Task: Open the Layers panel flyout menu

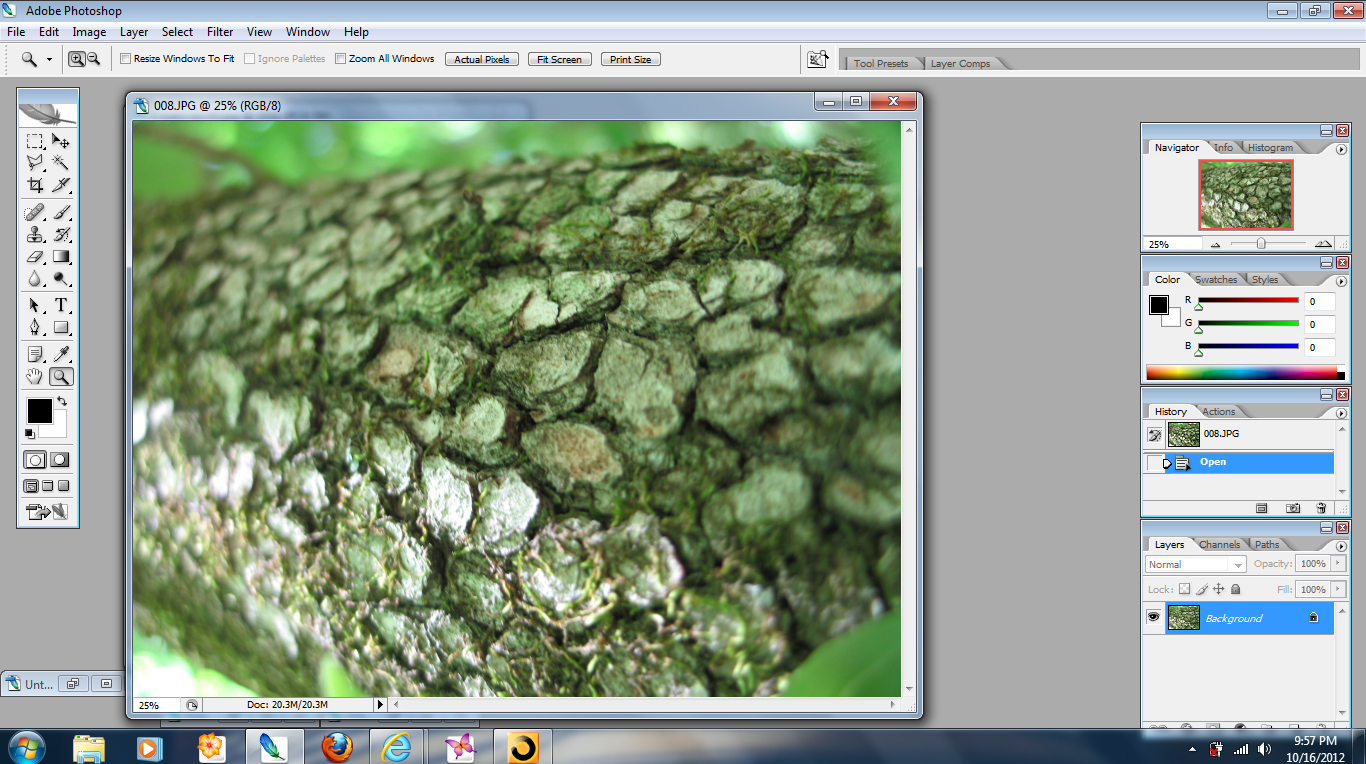Action: tap(1341, 547)
